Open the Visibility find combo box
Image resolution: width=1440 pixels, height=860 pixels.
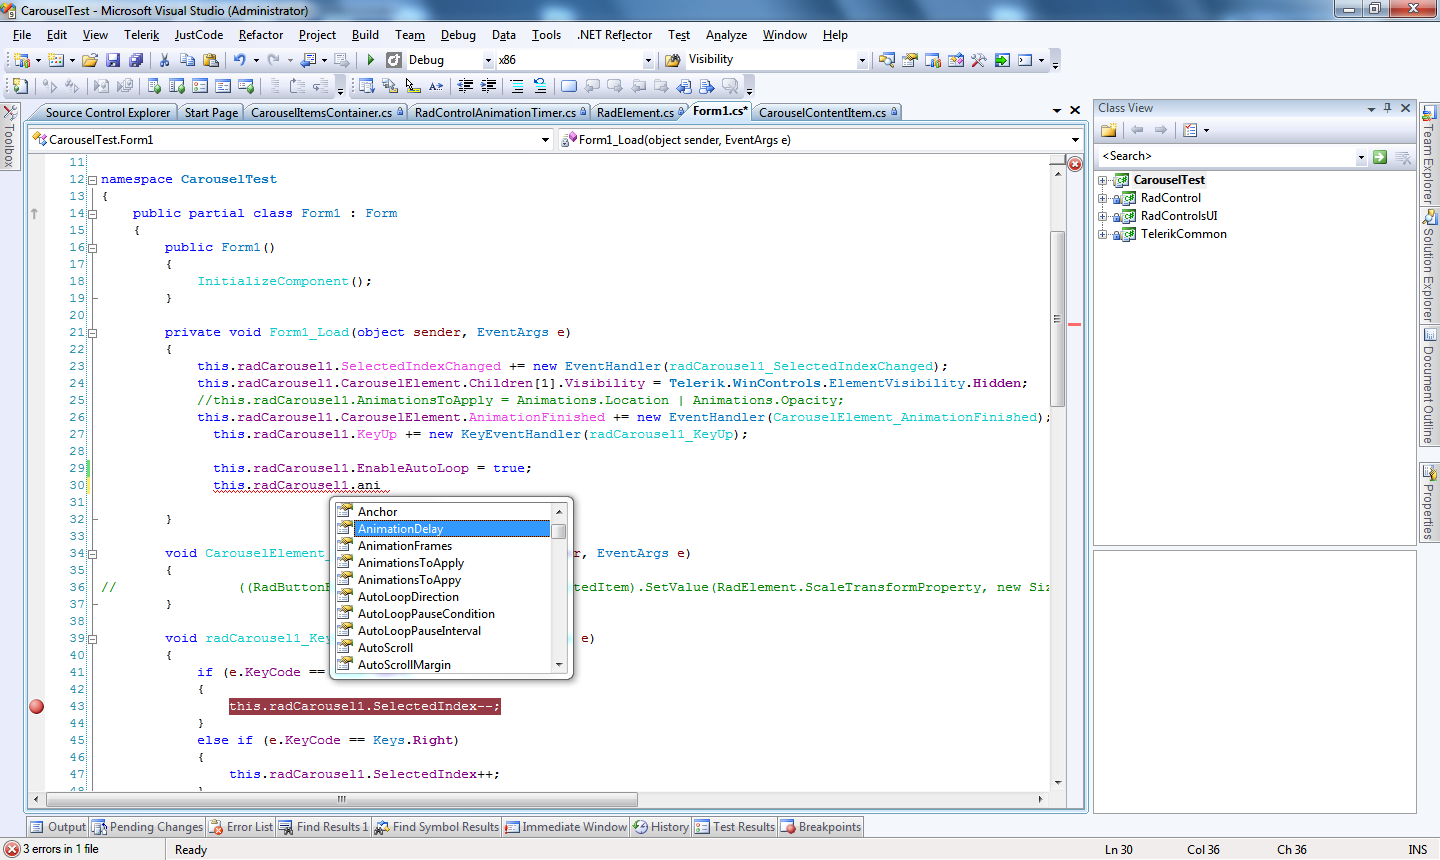(862, 60)
